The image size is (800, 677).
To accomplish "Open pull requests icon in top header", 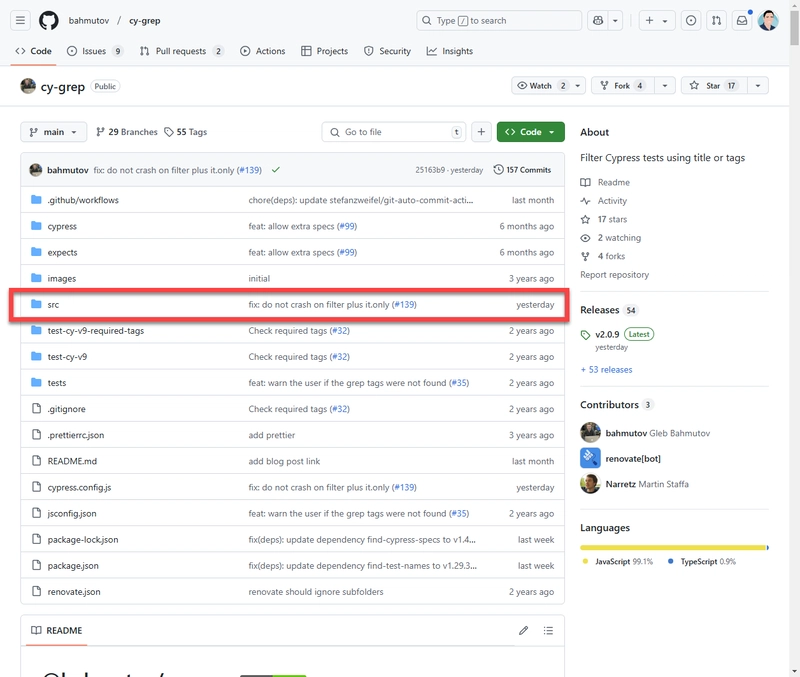I will [716, 20].
